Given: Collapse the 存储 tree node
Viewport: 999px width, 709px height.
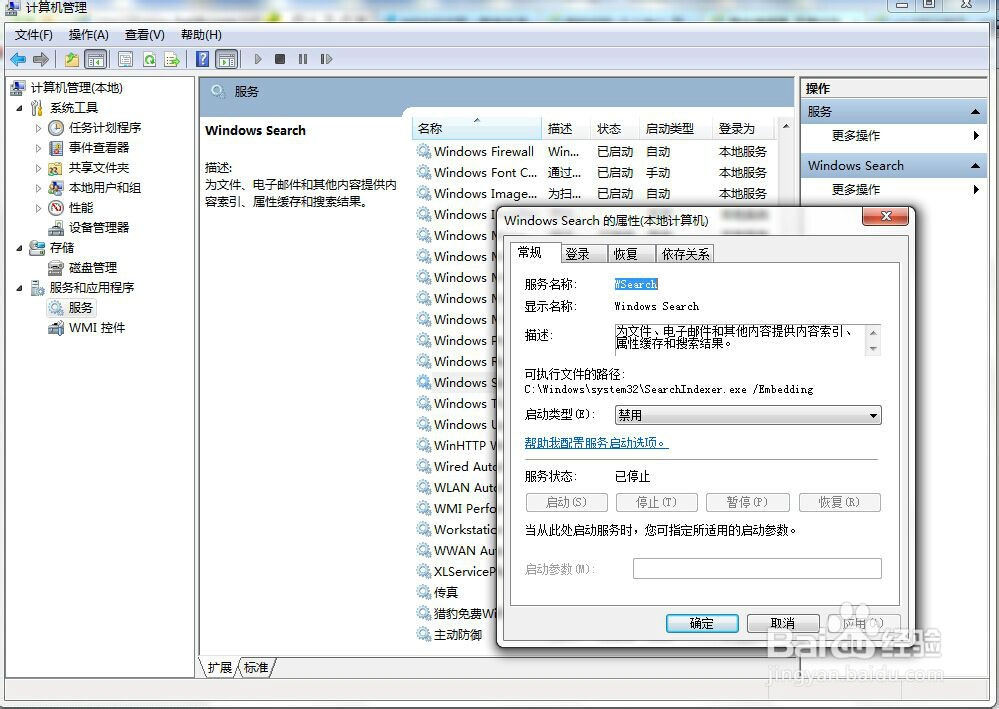Looking at the screenshot, I should point(19,248).
